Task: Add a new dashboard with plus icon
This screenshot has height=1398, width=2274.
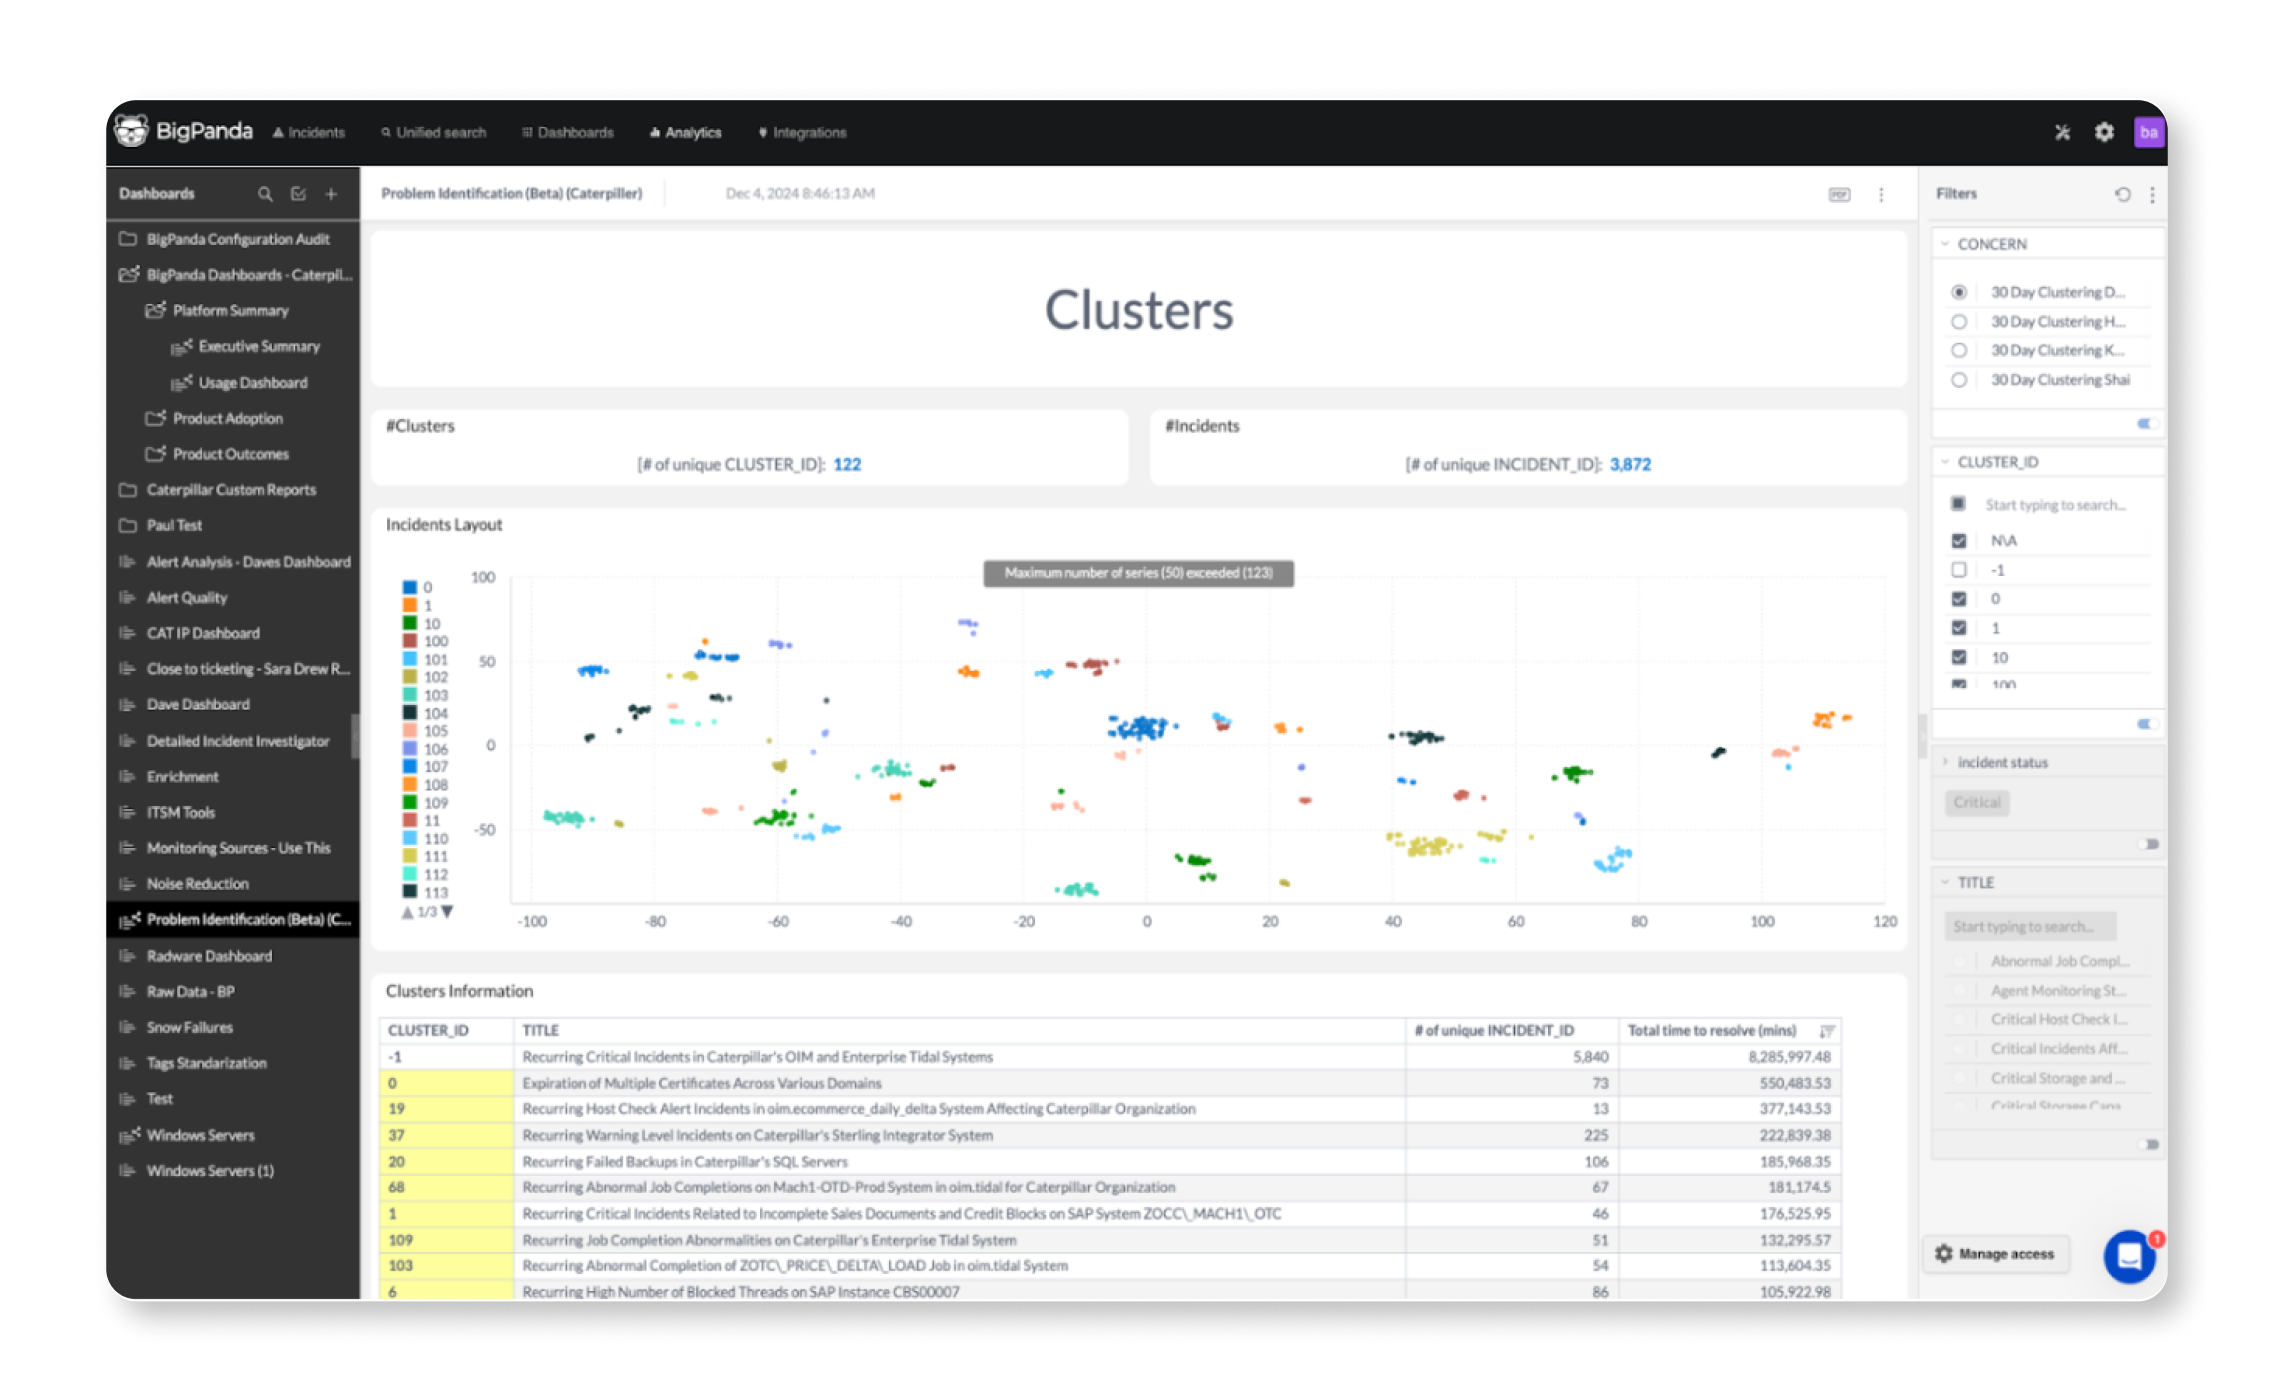Action: 331,194
